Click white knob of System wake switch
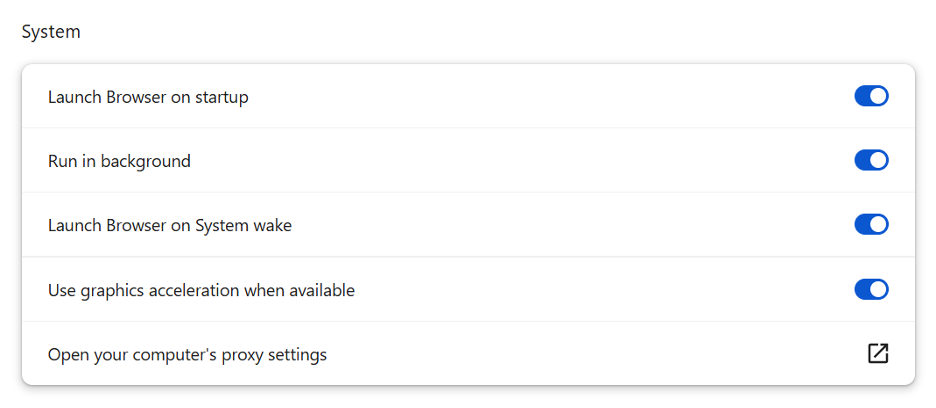Image resolution: width=936 pixels, height=408 pixels. point(879,225)
